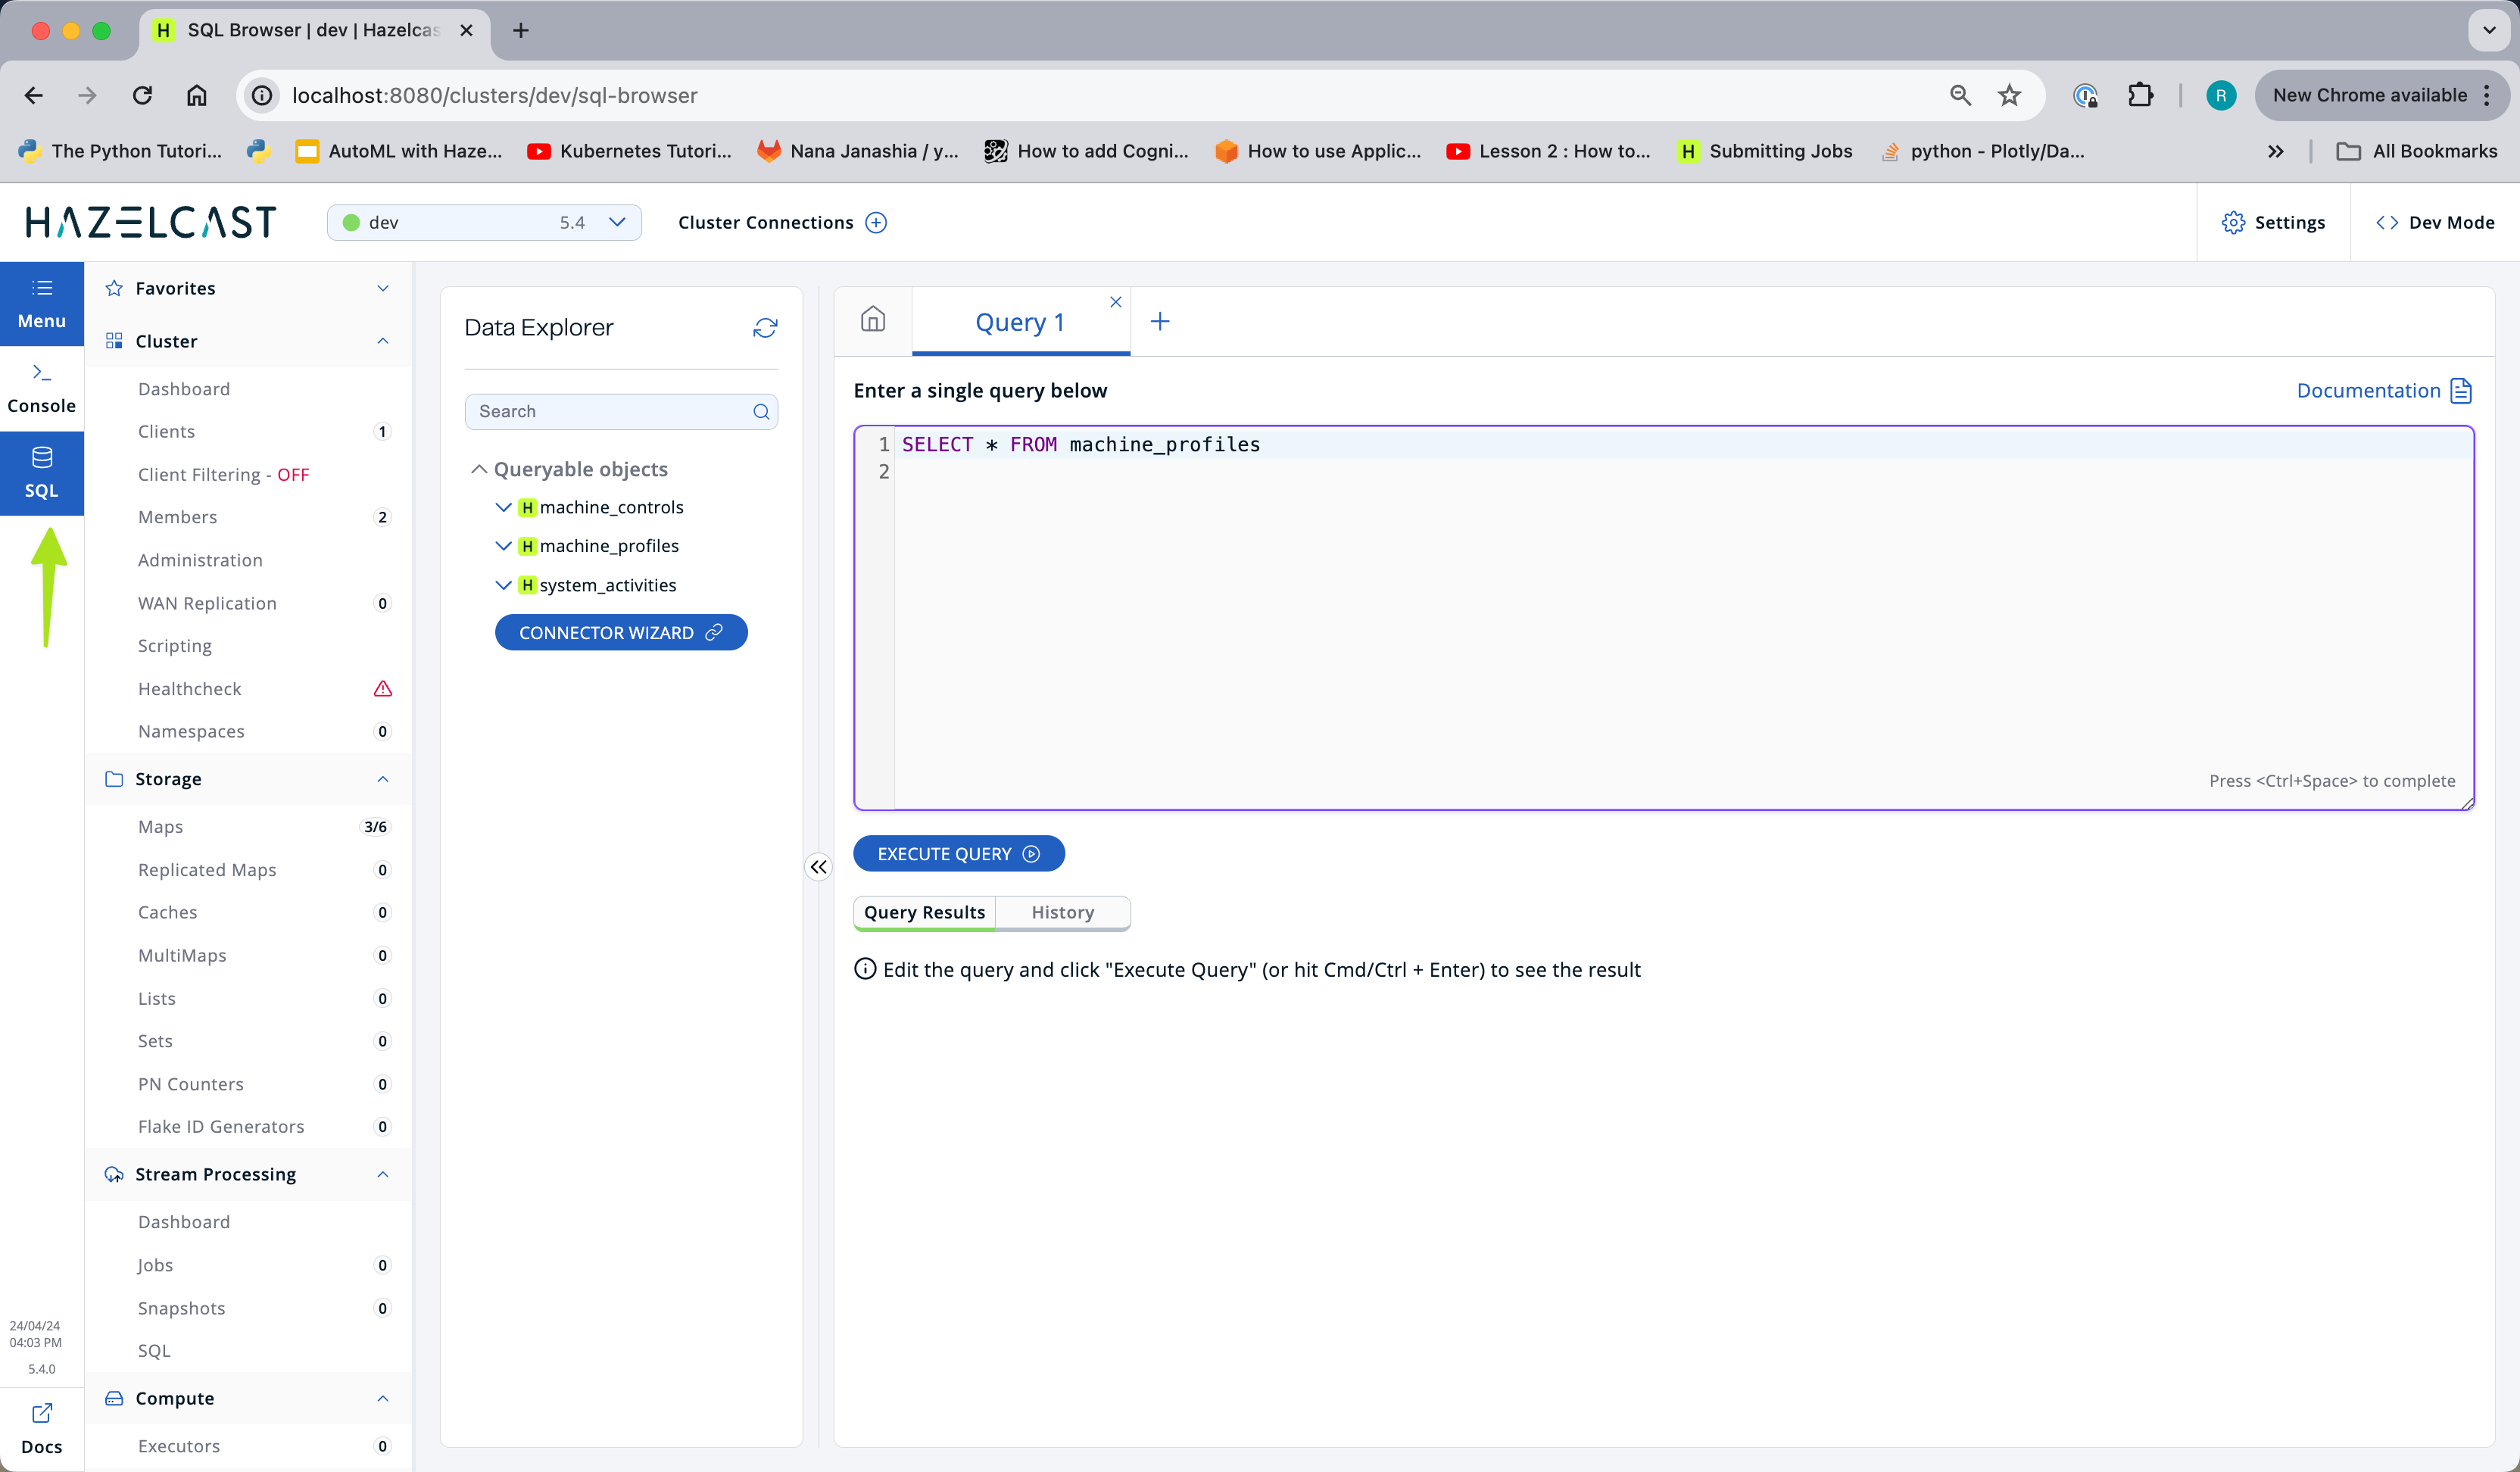The height and width of the screenshot is (1472, 2520).
Task: Open the Connector Wizard
Action: [x=620, y=633]
